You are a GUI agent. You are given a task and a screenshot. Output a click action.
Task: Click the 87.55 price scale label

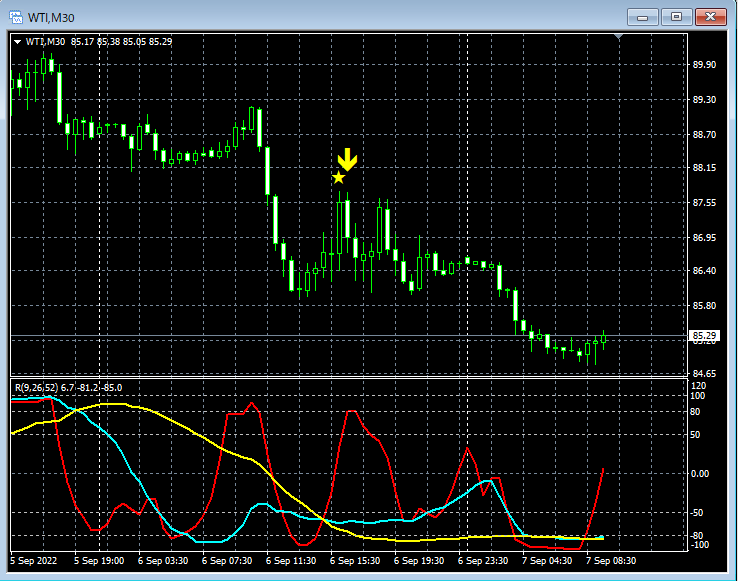tap(704, 203)
